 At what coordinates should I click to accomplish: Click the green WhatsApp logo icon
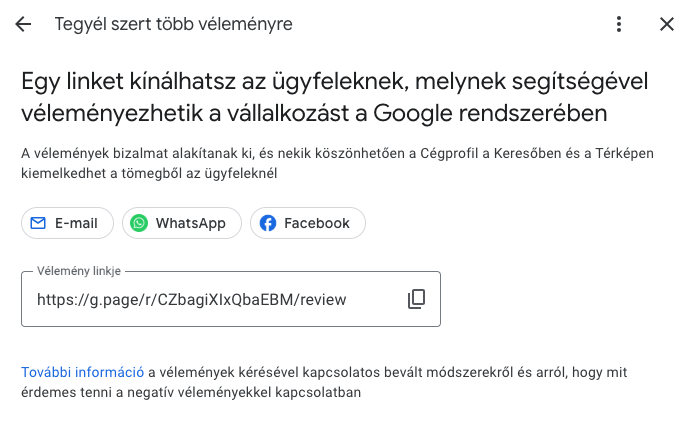[x=139, y=223]
